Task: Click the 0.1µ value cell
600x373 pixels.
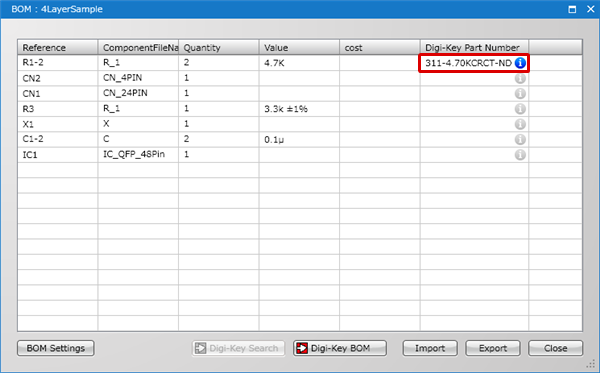Action: 299,139
